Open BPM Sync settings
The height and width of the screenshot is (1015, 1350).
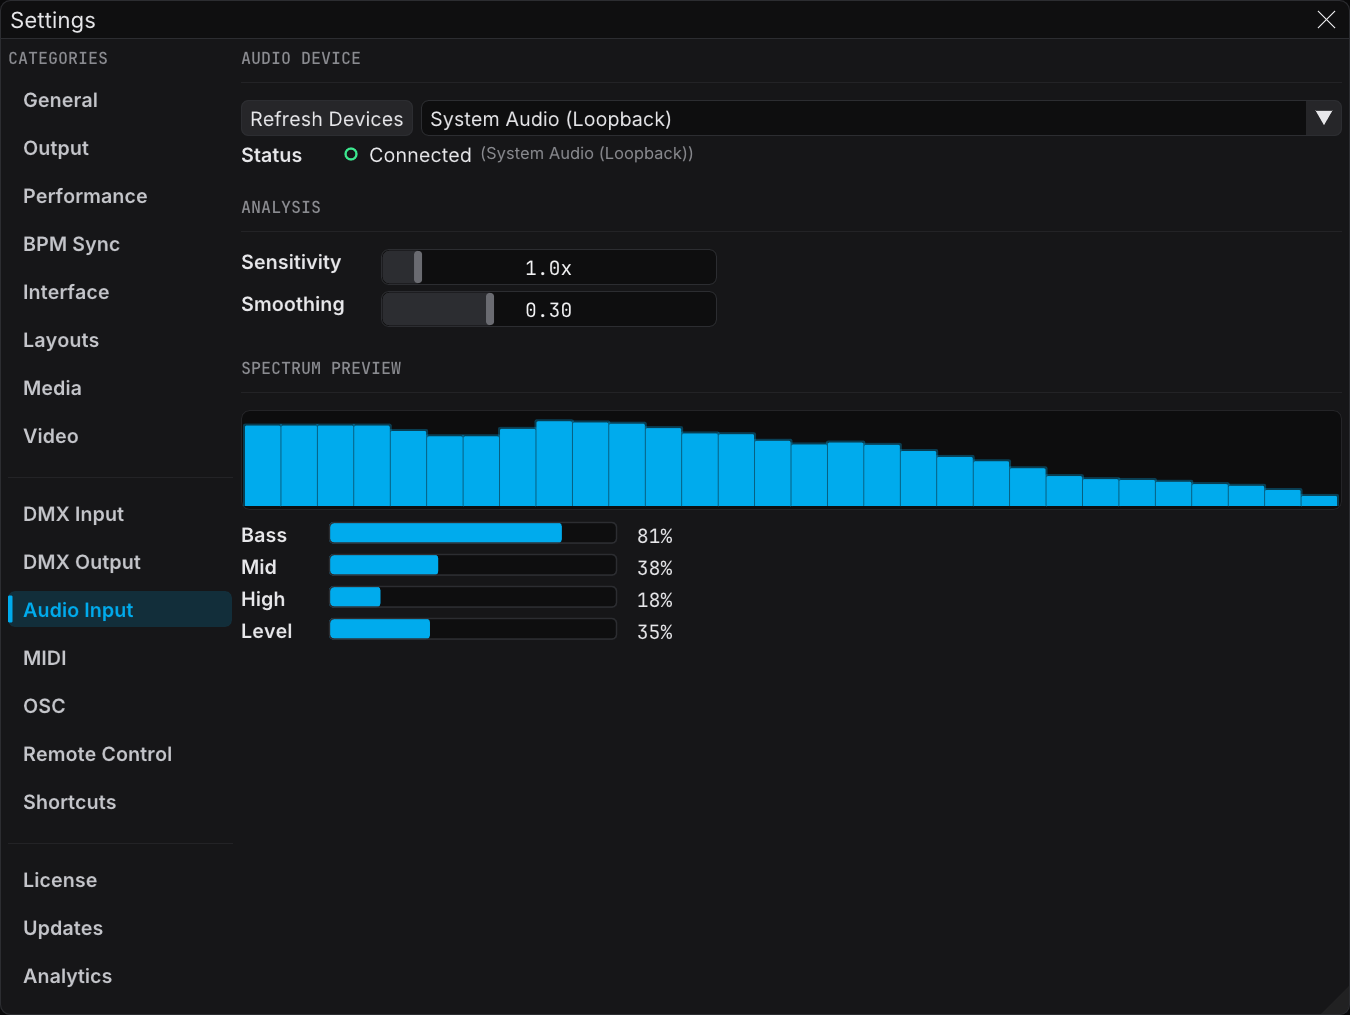[120, 244]
